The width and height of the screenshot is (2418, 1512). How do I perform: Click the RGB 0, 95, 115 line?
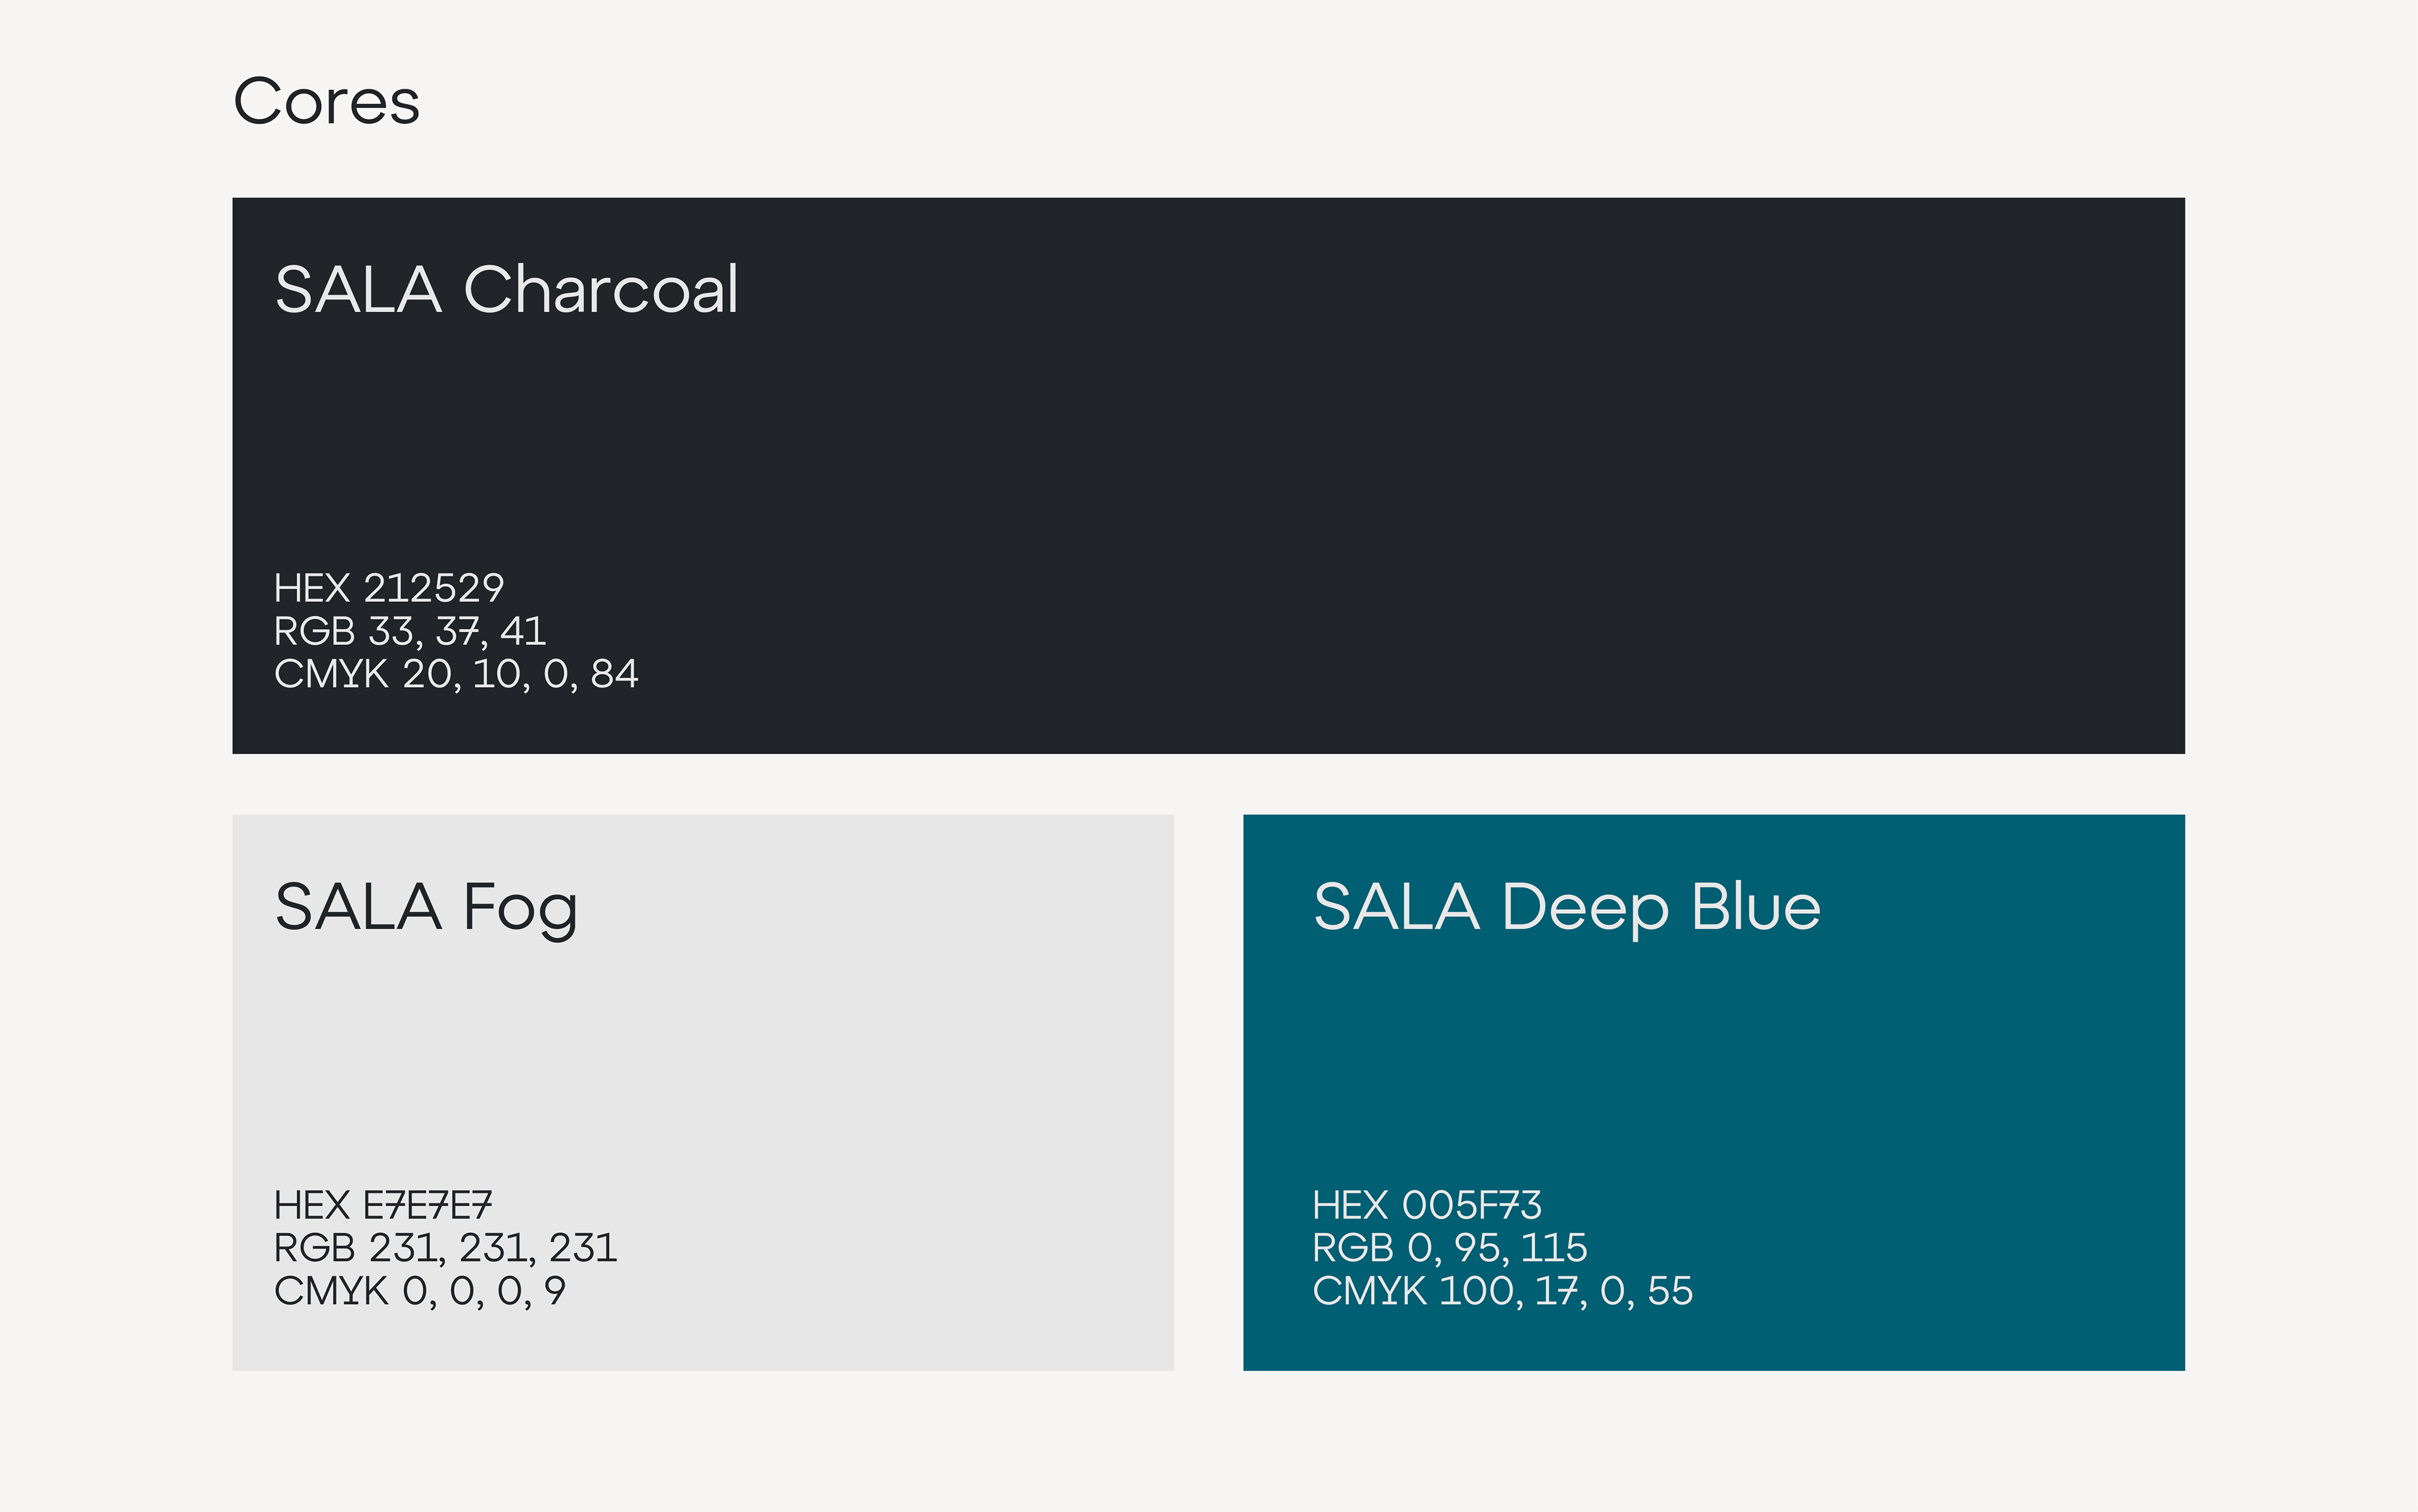[x=1450, y=1248]
